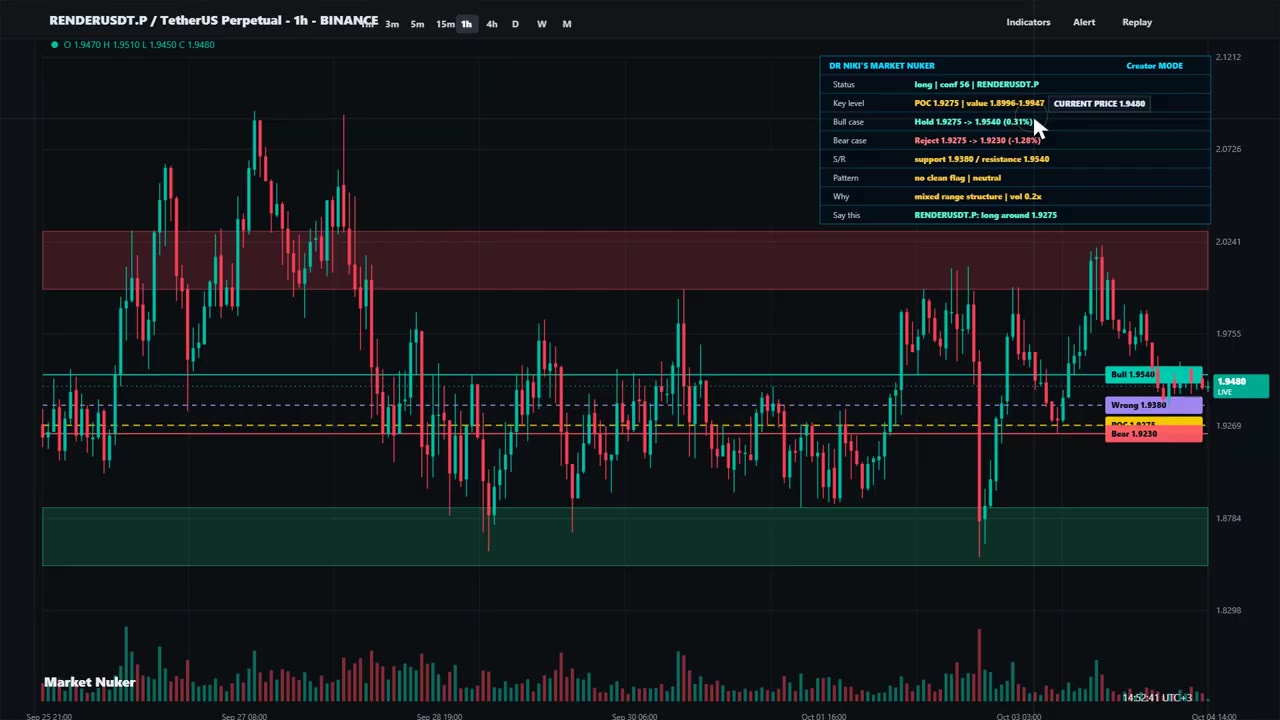Click the 2.0726 price axis label
Image resolution: width=1280 pixels, height=720 pixels.
point(1228,149)
